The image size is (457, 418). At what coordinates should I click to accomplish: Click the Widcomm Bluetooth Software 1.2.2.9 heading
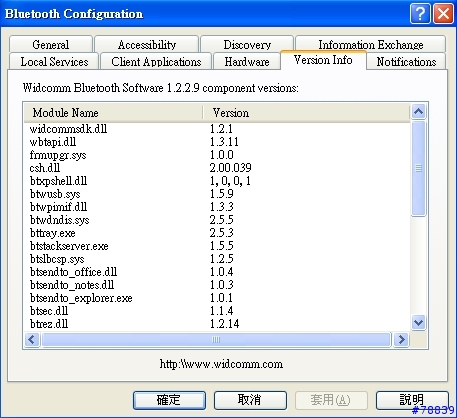[x=161, y=88]
